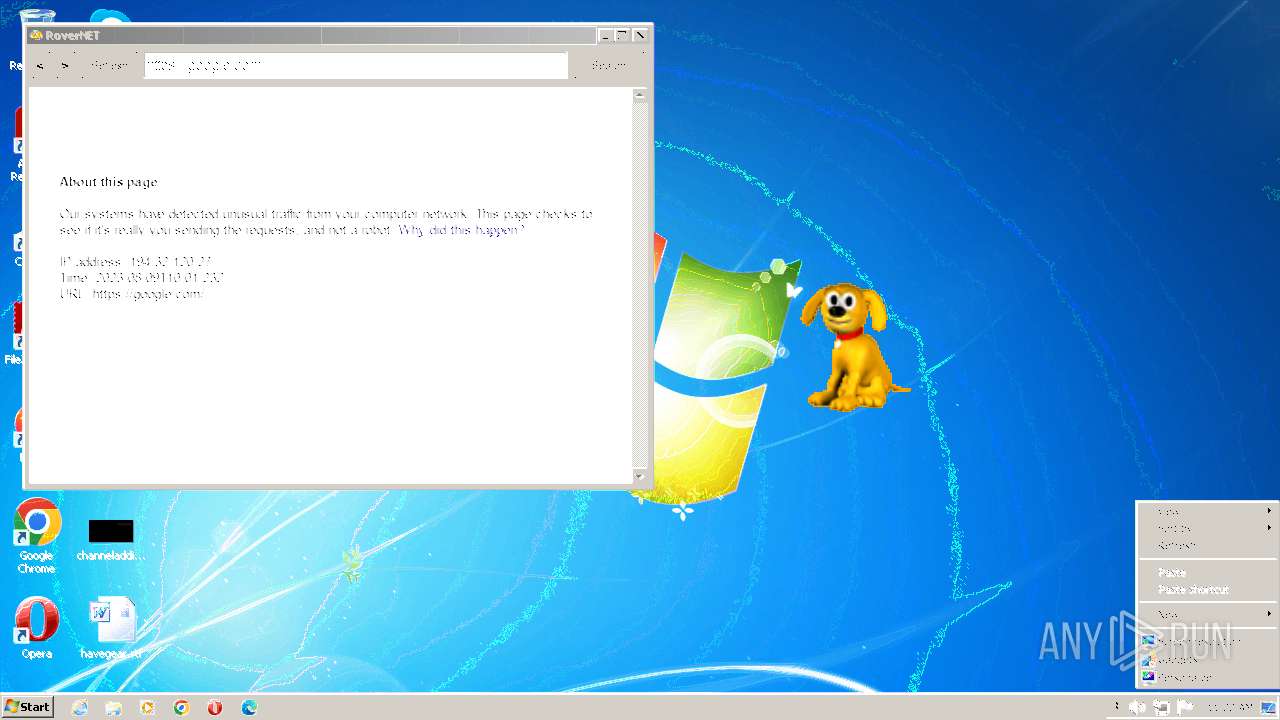1280x720 pixels.
Task: Click the RoverNET icon in the title bar
Action: click(x=36, y=35)
